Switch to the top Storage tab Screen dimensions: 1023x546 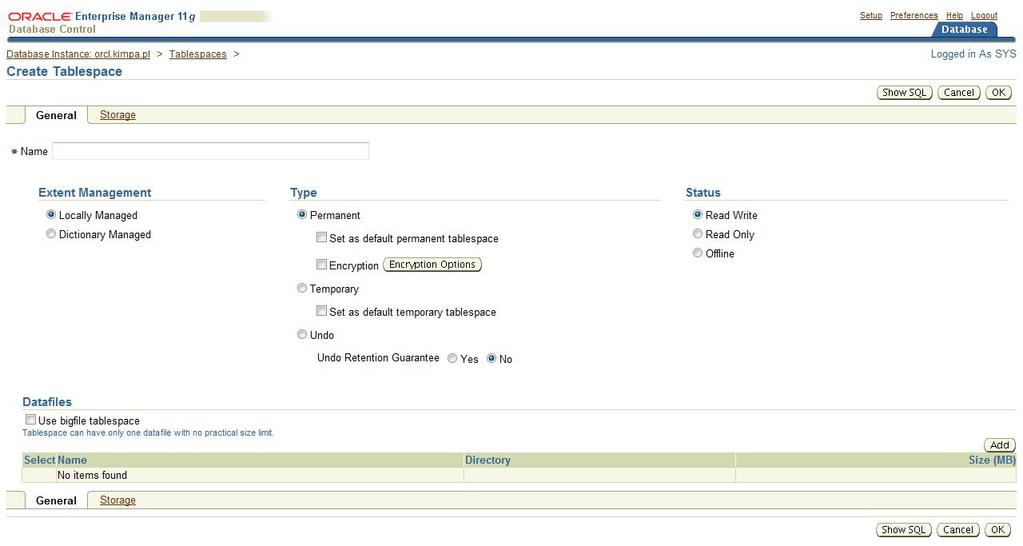[117, 115]
